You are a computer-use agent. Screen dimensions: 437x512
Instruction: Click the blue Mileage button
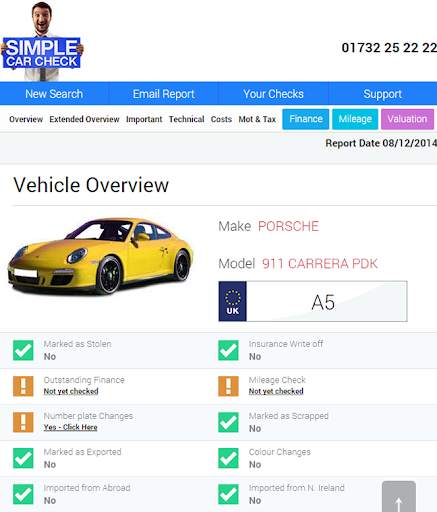(355, 119)
